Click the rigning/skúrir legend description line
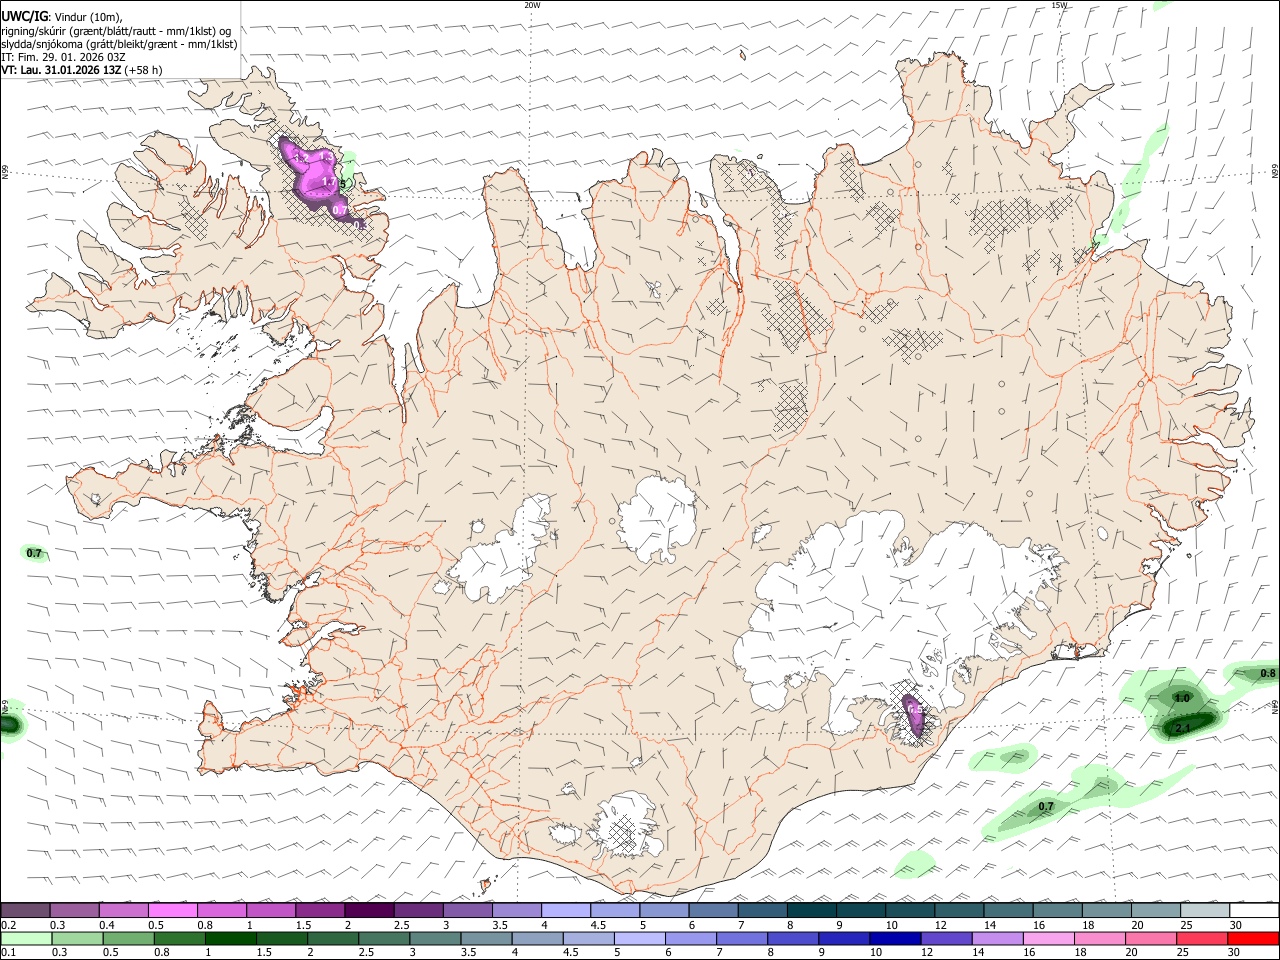1280x960 pixels. (116, 30)
